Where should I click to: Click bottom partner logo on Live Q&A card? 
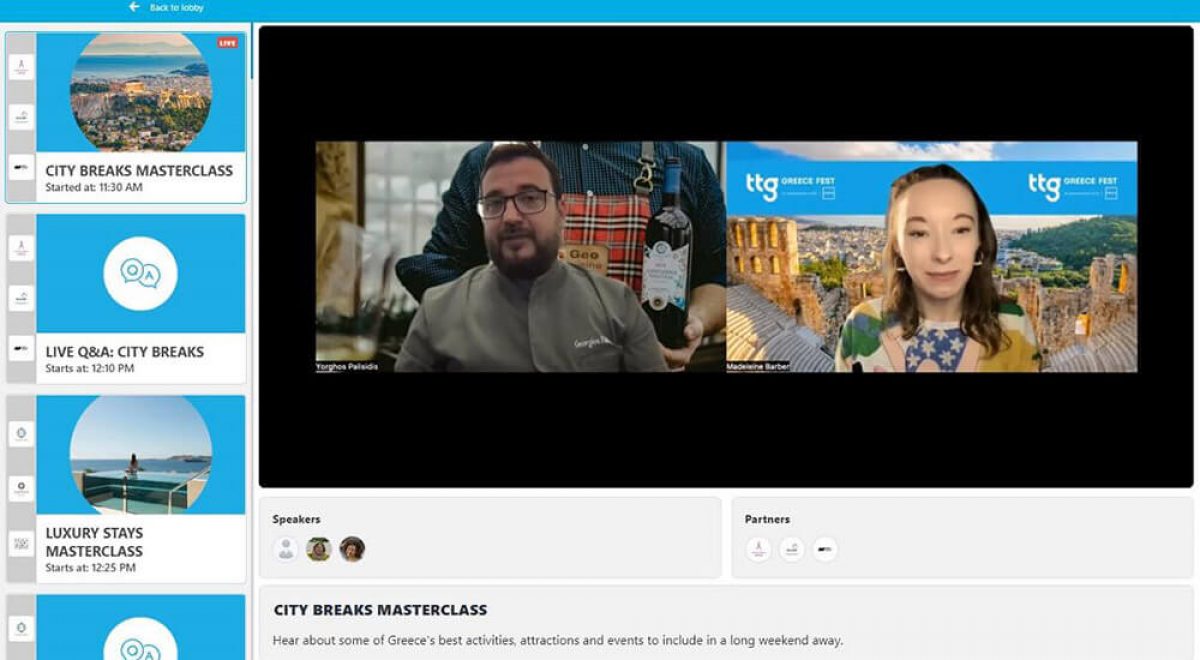click(x=21, y=348)
